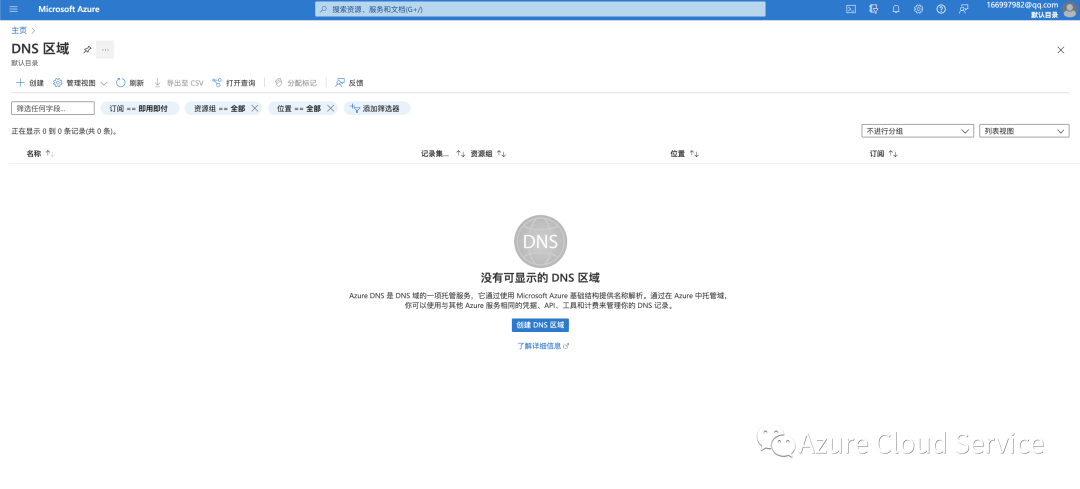
Task: Click the Microsoft Azure logo text
Action: coord(69,9)
